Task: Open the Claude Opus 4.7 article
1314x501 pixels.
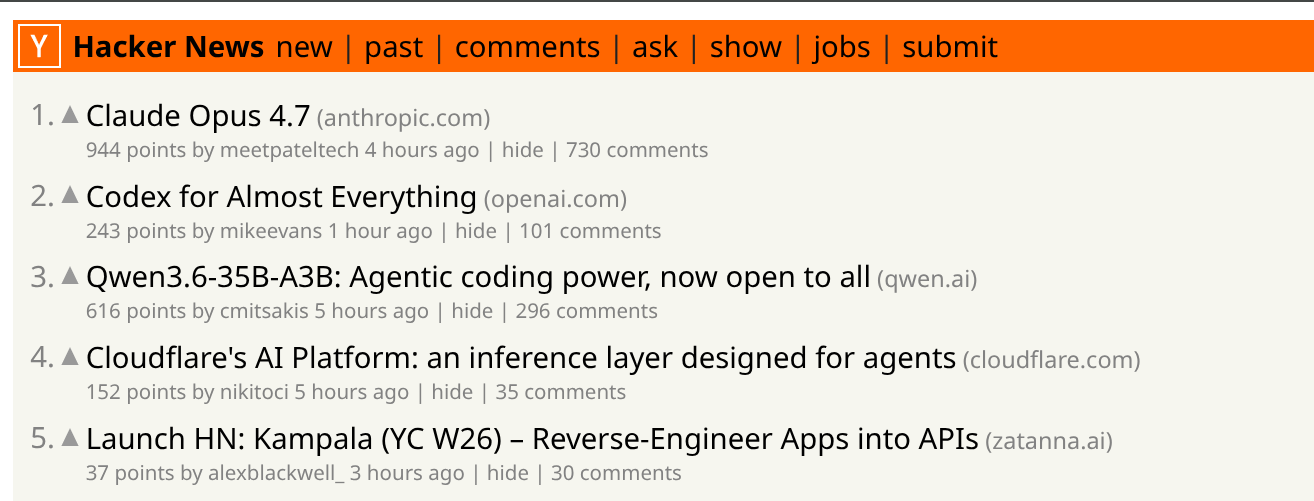Action: 198,116
